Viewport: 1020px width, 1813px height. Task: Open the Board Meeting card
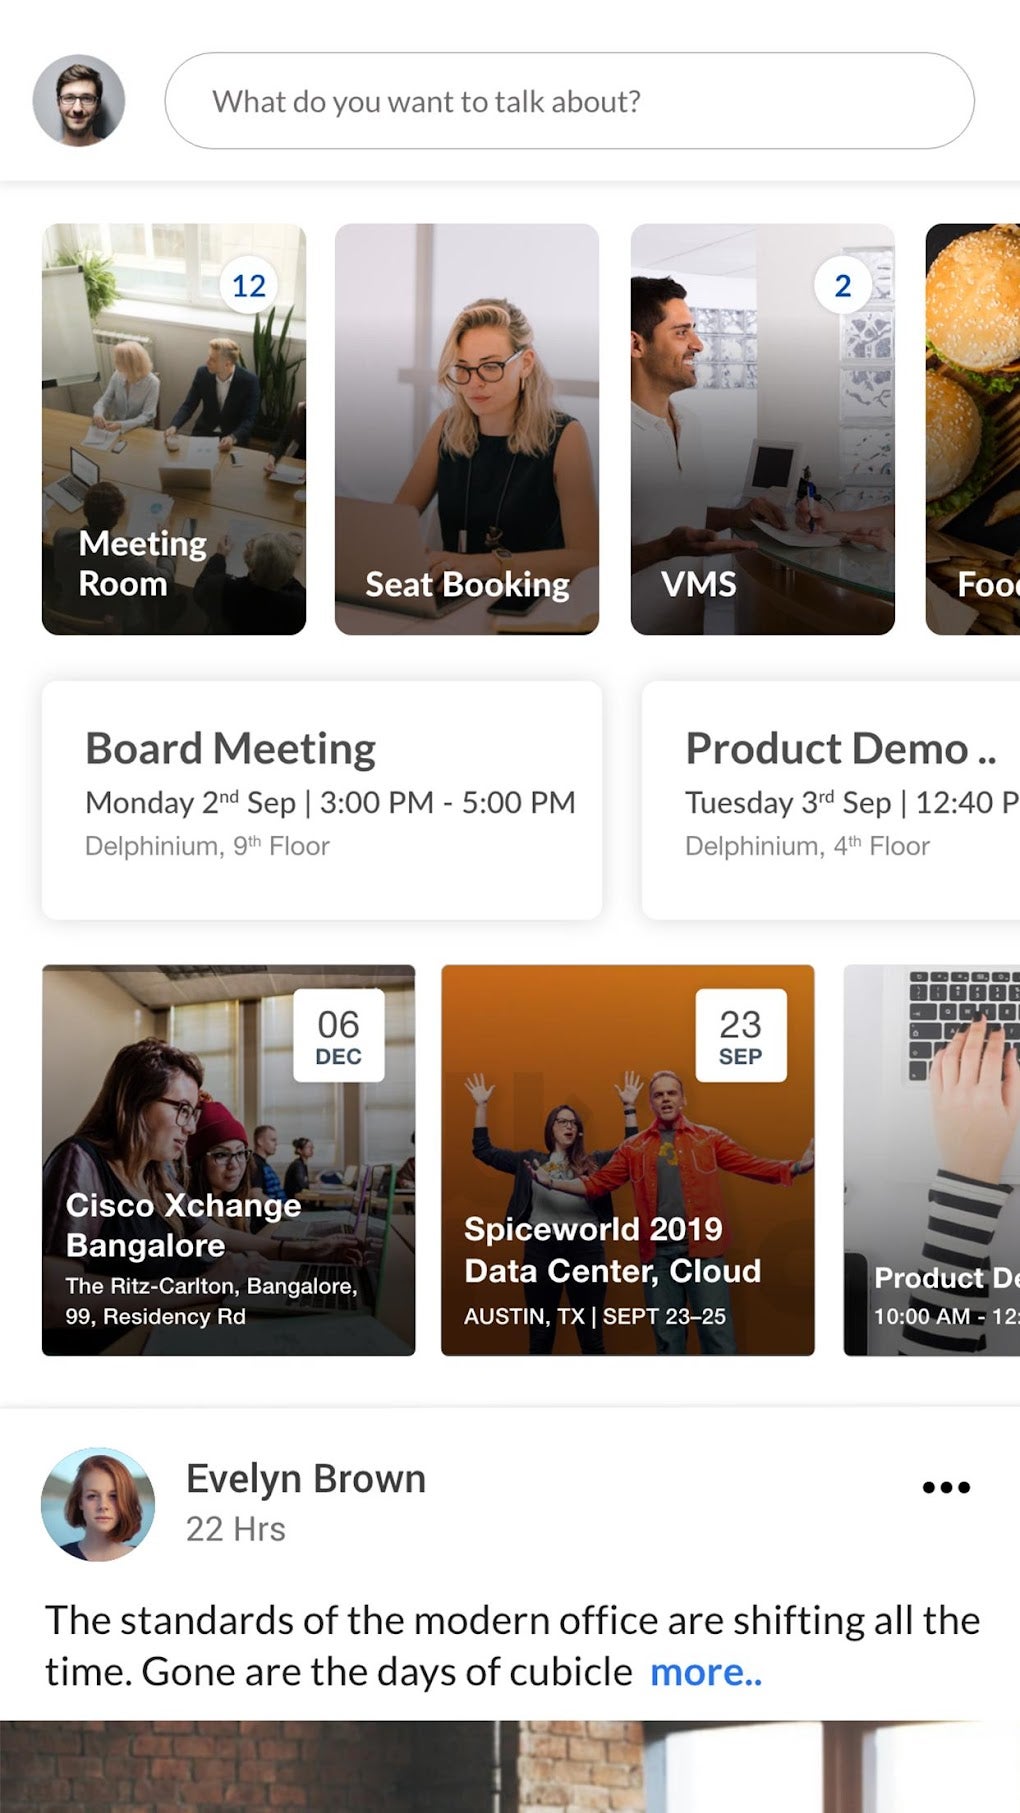pyautogui.click(x=321, y=799)
